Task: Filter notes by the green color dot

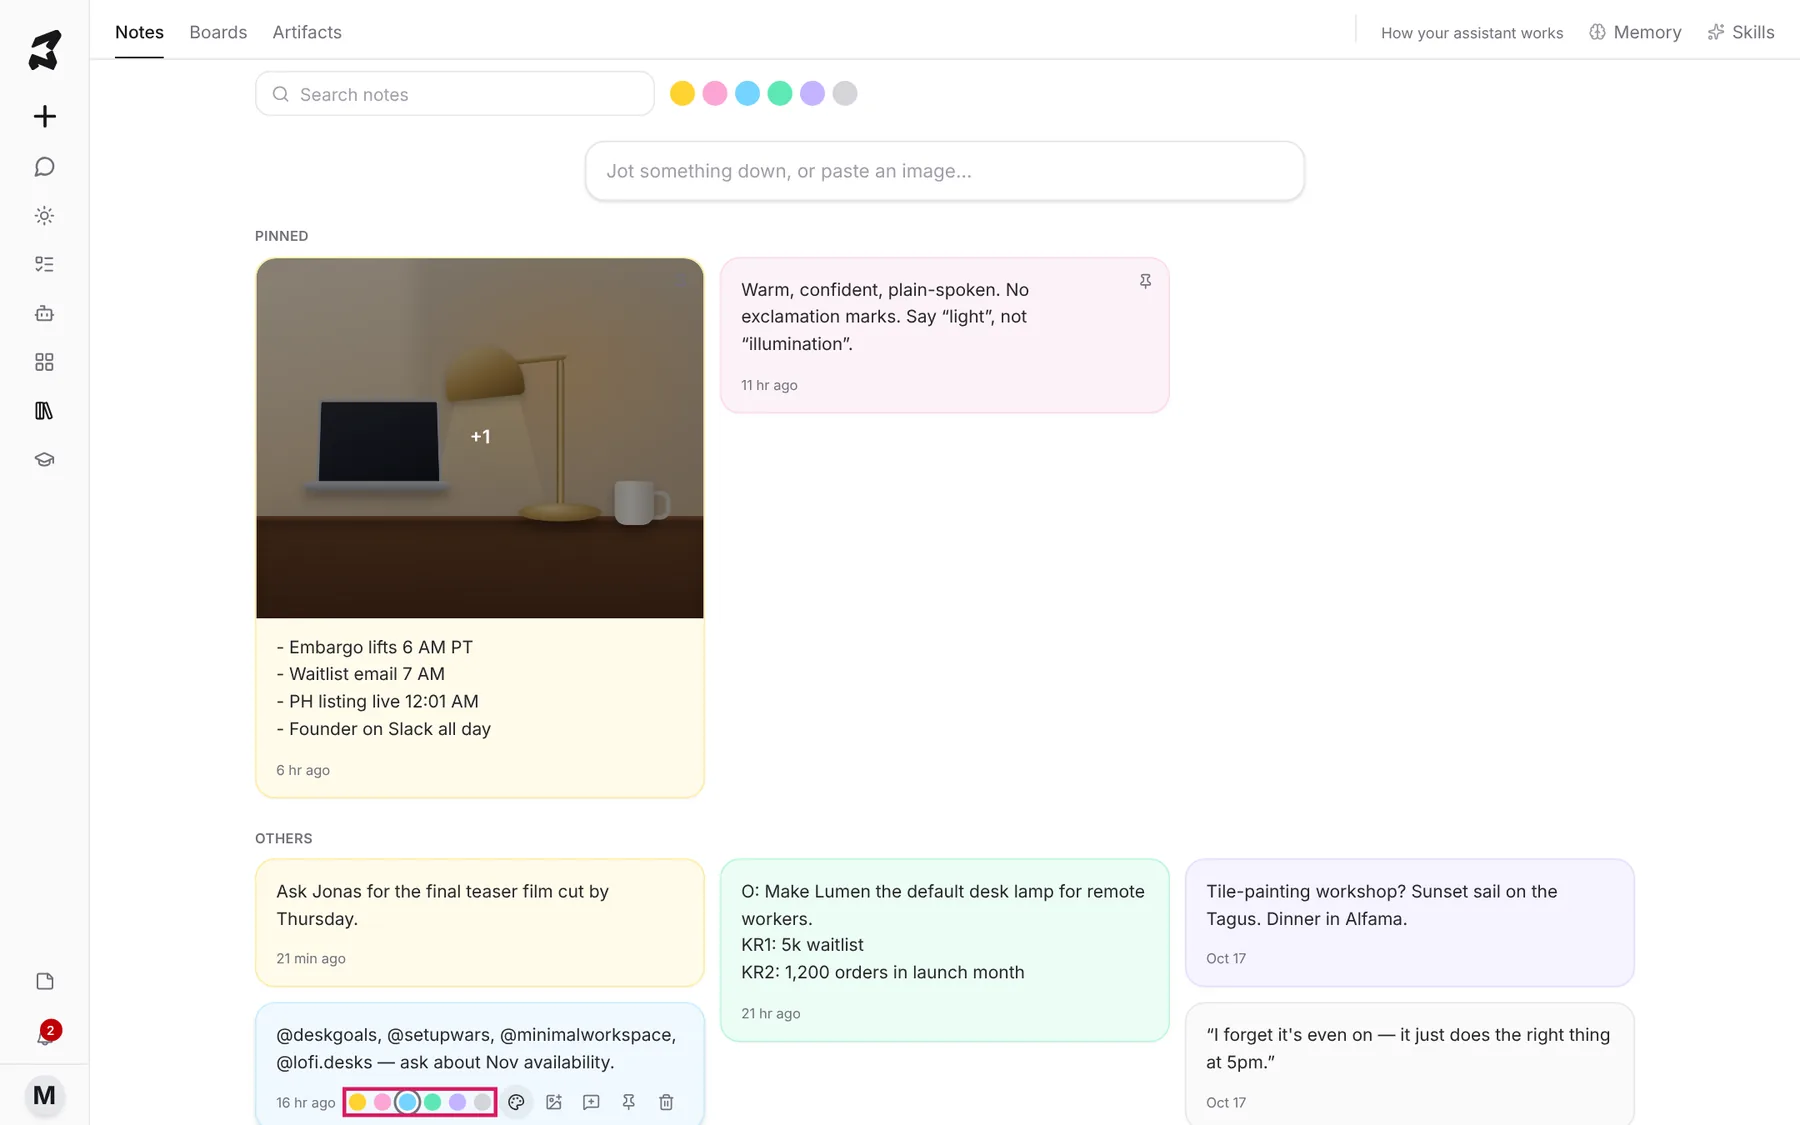Action: pyautogui.click(x=780, y=94)
